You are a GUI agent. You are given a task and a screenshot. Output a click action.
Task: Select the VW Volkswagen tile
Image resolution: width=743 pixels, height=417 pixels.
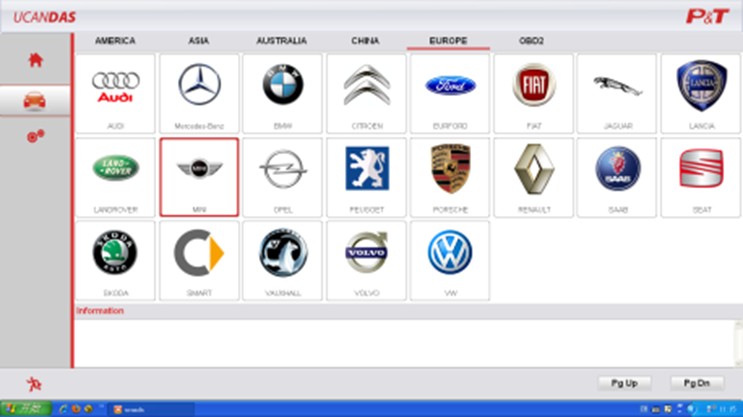tap(450, 261)
